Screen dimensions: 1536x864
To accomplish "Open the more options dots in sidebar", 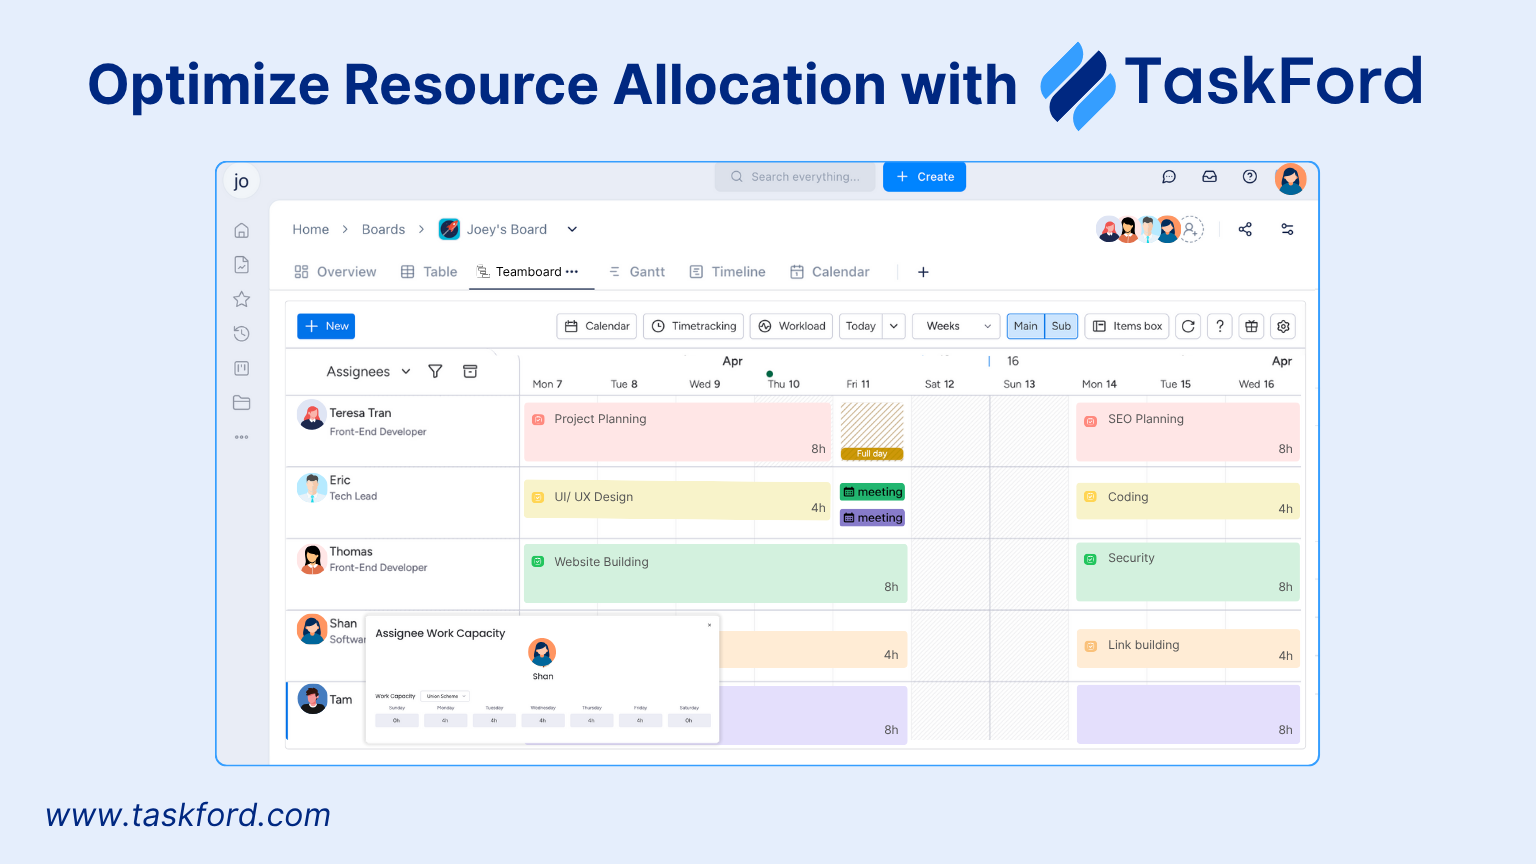I will pos(241,437).
